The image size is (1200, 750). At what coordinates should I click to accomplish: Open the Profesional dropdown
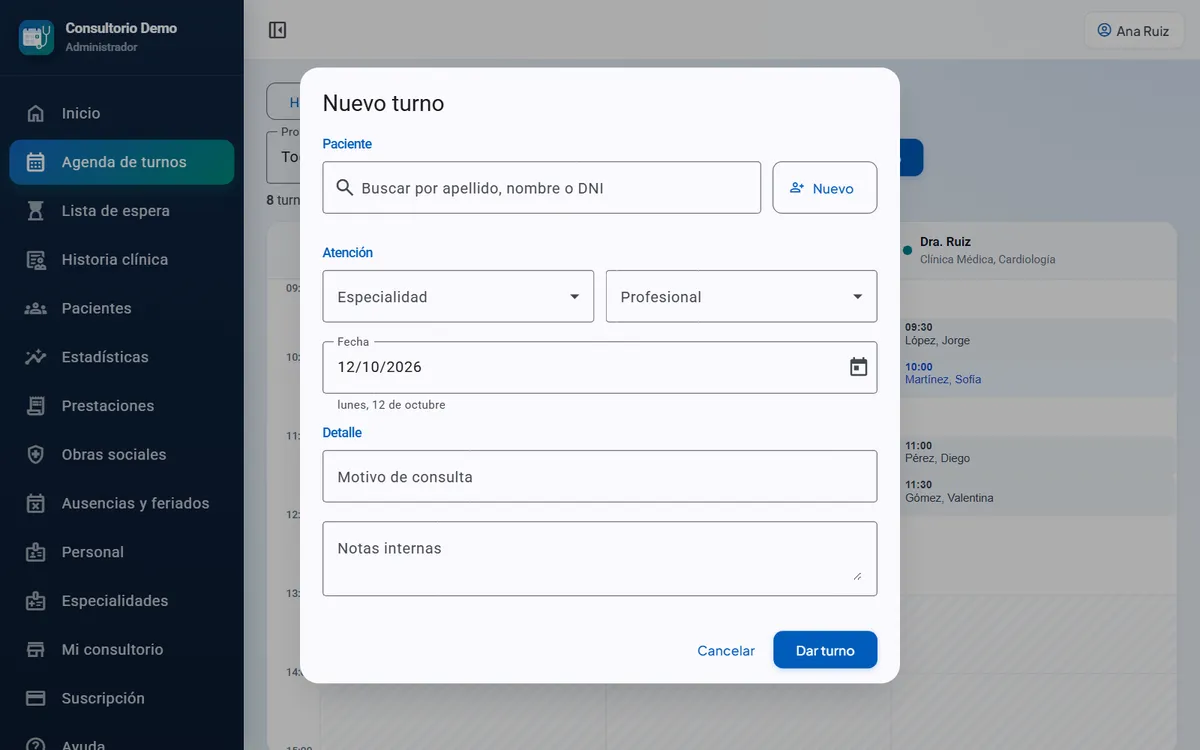click(x=741, y=296)
